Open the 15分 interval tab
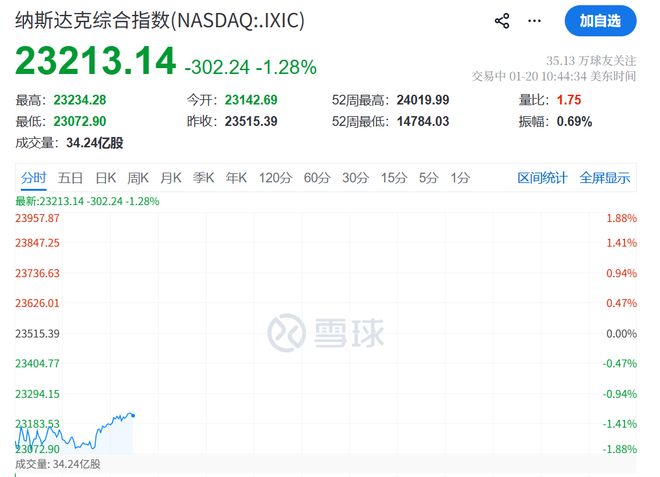 coord(394,178)
